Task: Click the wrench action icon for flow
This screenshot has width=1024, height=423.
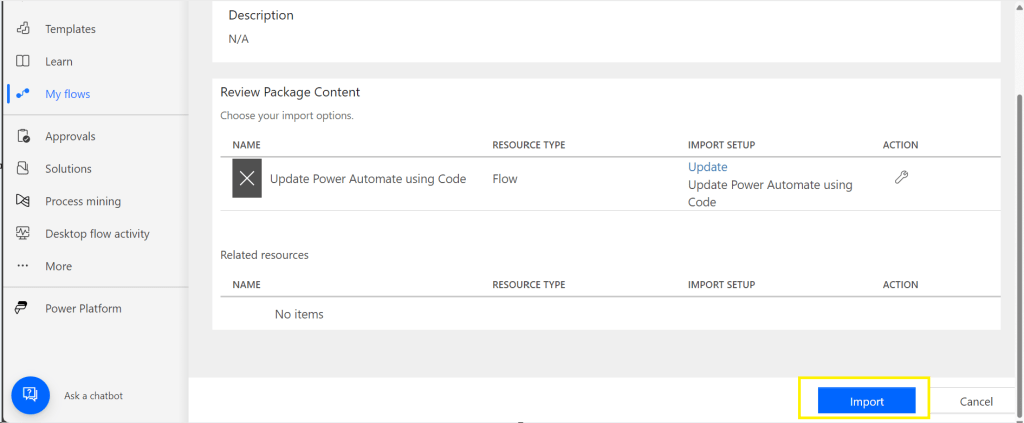Action: (x=900, y=178)
